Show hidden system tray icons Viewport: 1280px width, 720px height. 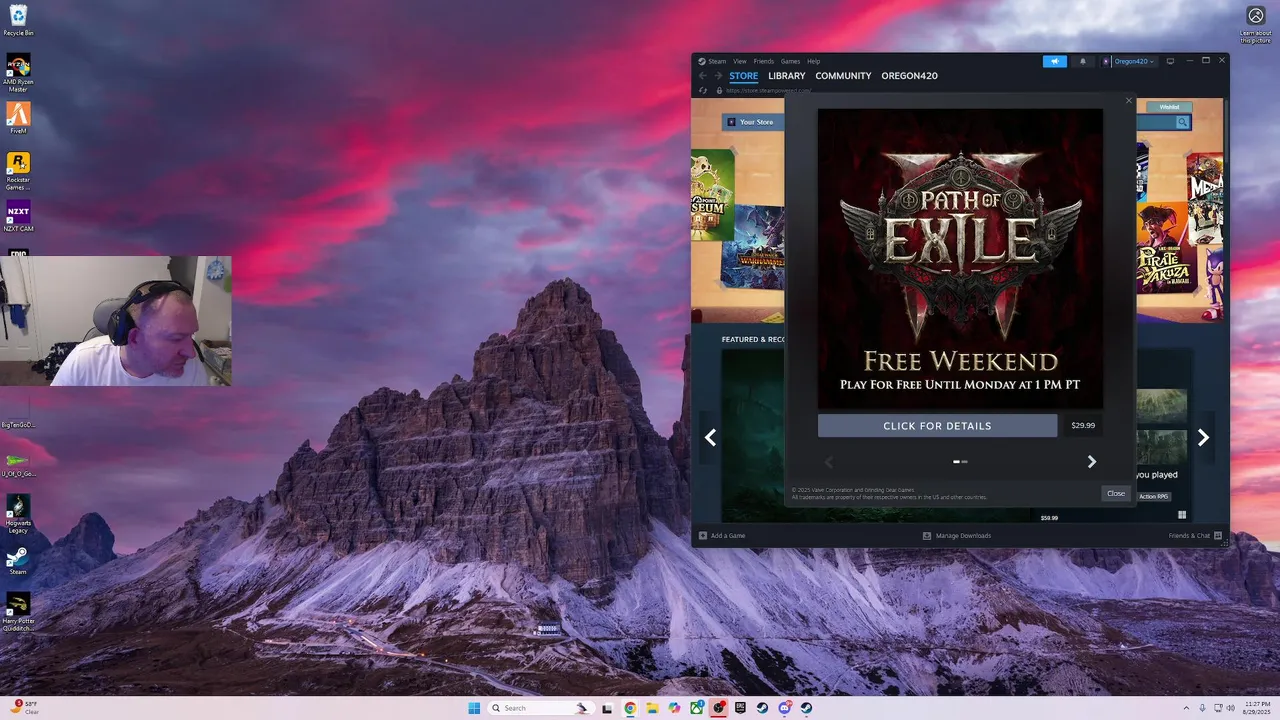(1186, 708)
